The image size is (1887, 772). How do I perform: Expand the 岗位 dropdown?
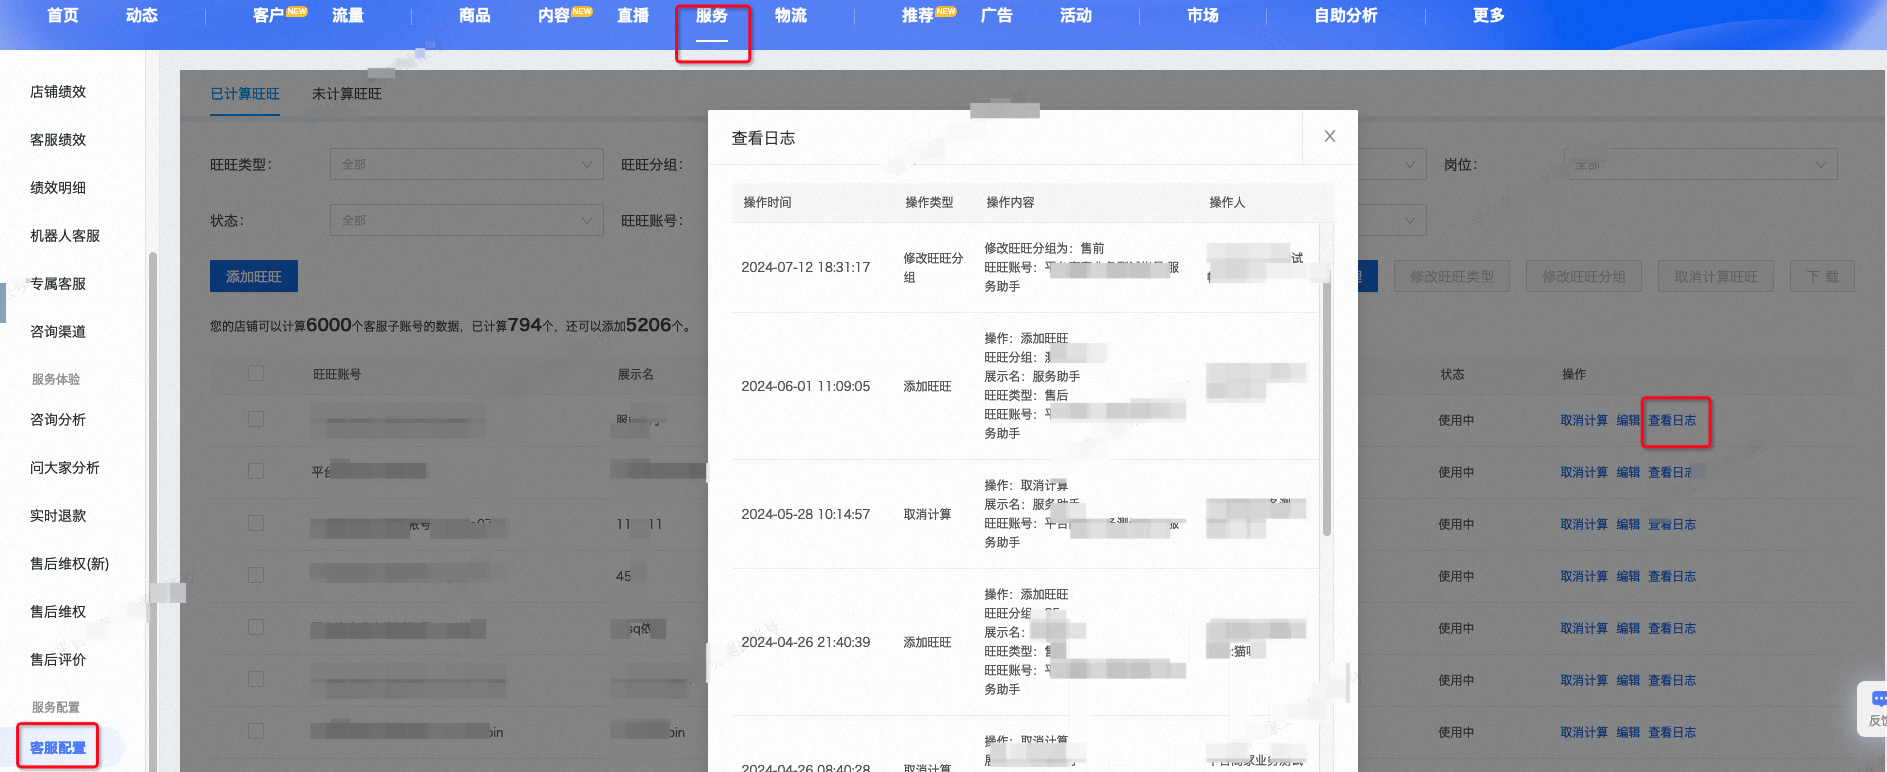[1701, 164]
